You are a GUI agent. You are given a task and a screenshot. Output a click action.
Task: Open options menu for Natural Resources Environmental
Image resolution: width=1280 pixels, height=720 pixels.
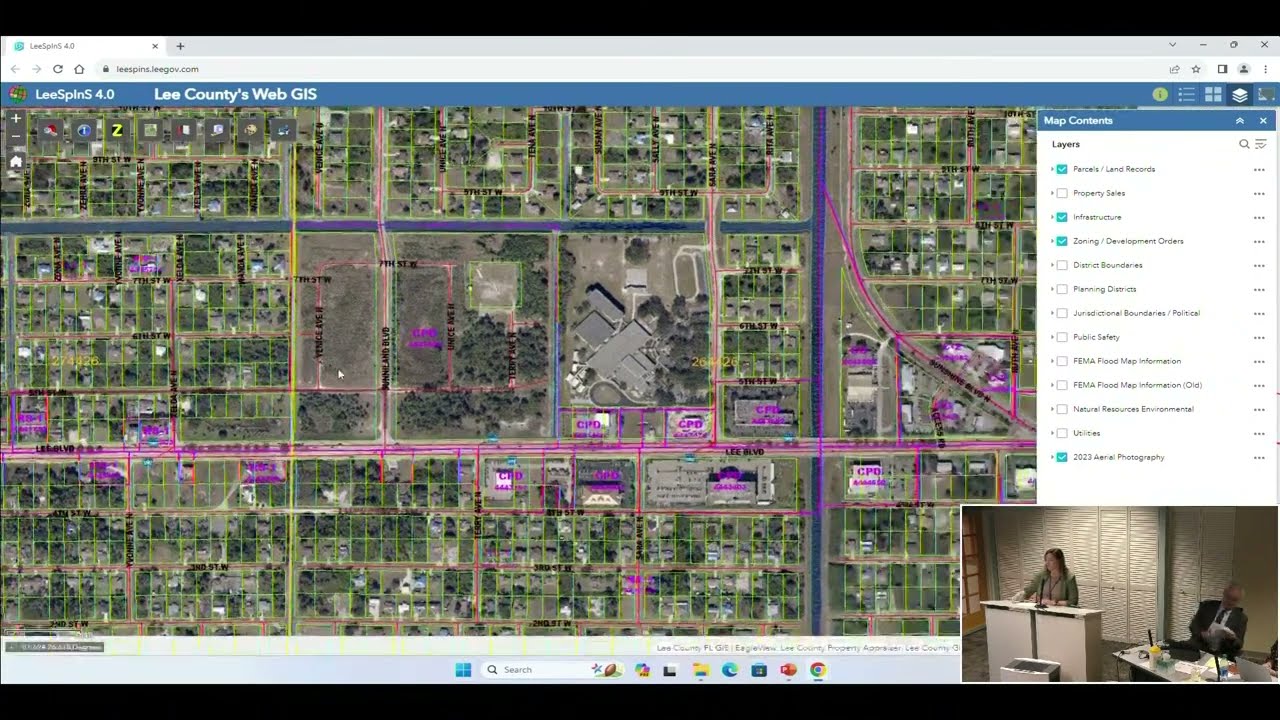click(x=1259, y=409)
